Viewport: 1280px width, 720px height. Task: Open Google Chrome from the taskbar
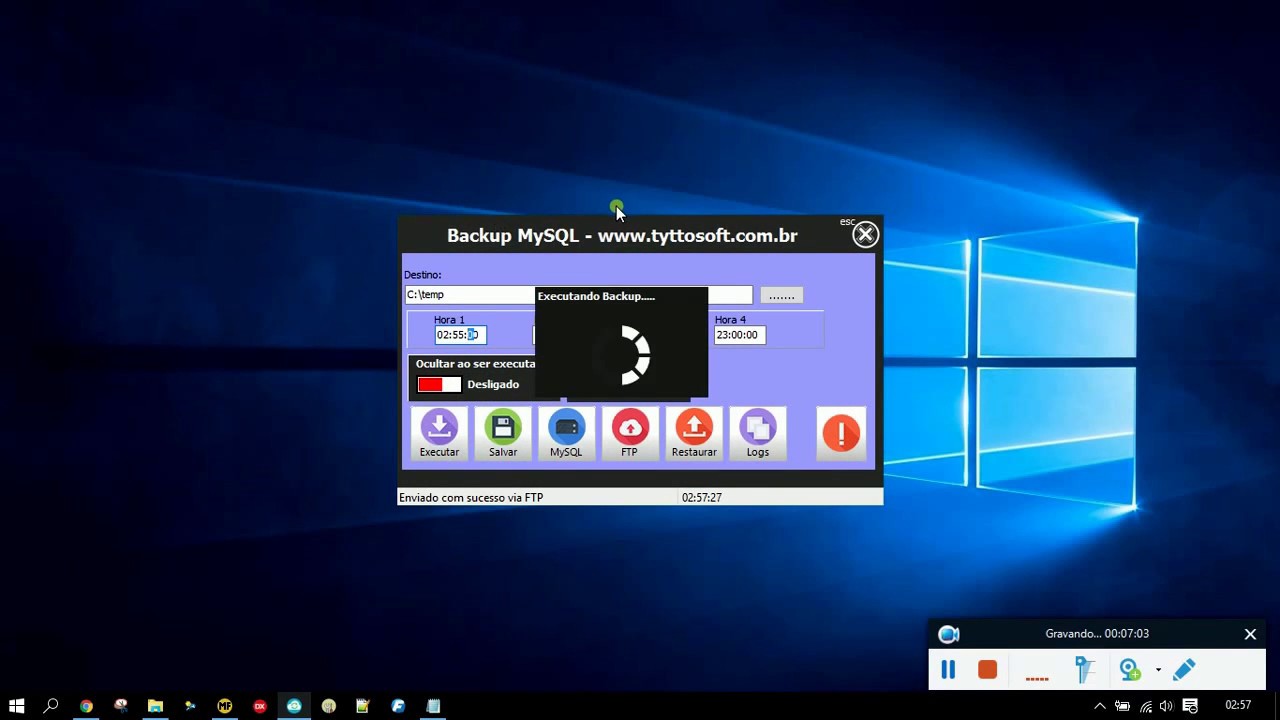86,706
